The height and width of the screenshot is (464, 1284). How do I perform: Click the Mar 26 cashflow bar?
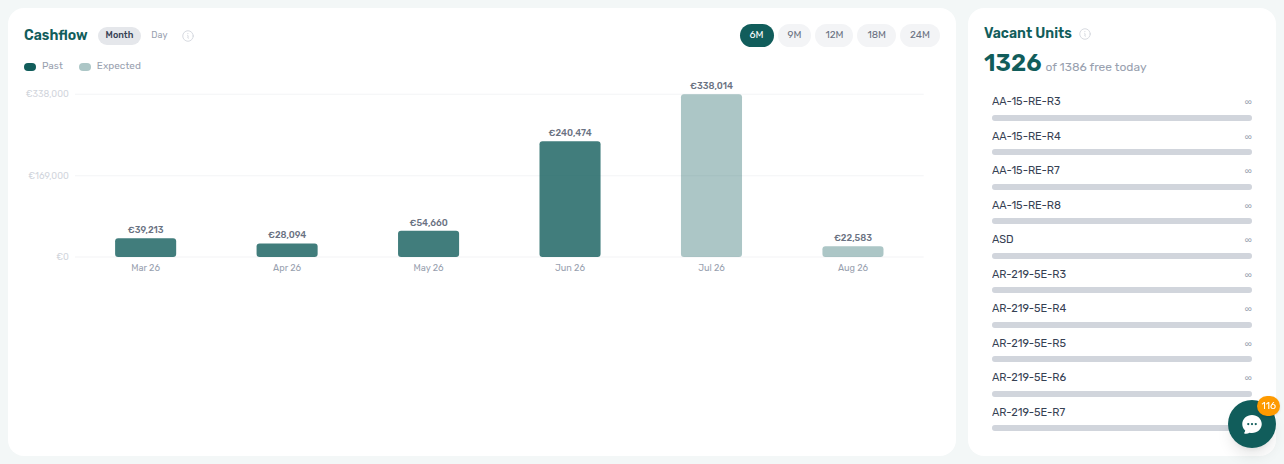tap(146, 247)
